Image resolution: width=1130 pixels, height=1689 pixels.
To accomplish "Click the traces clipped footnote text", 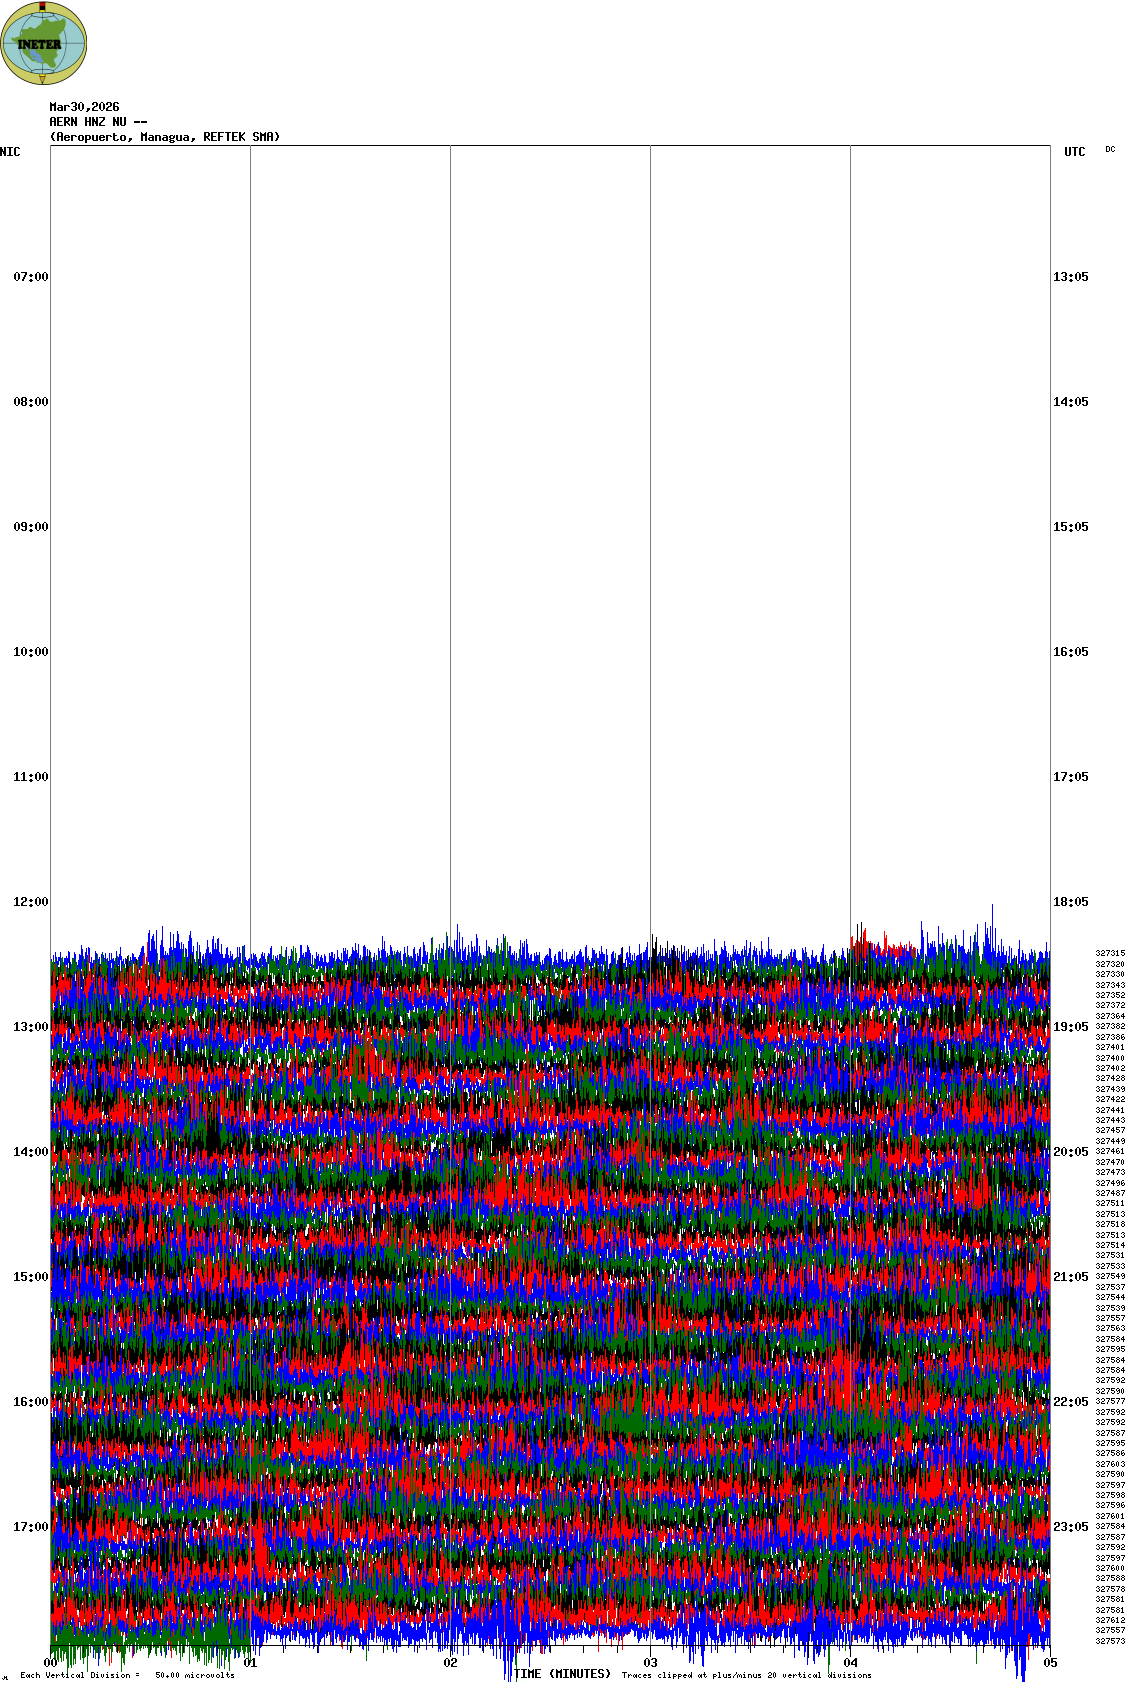I will [x=746, y=1675].
